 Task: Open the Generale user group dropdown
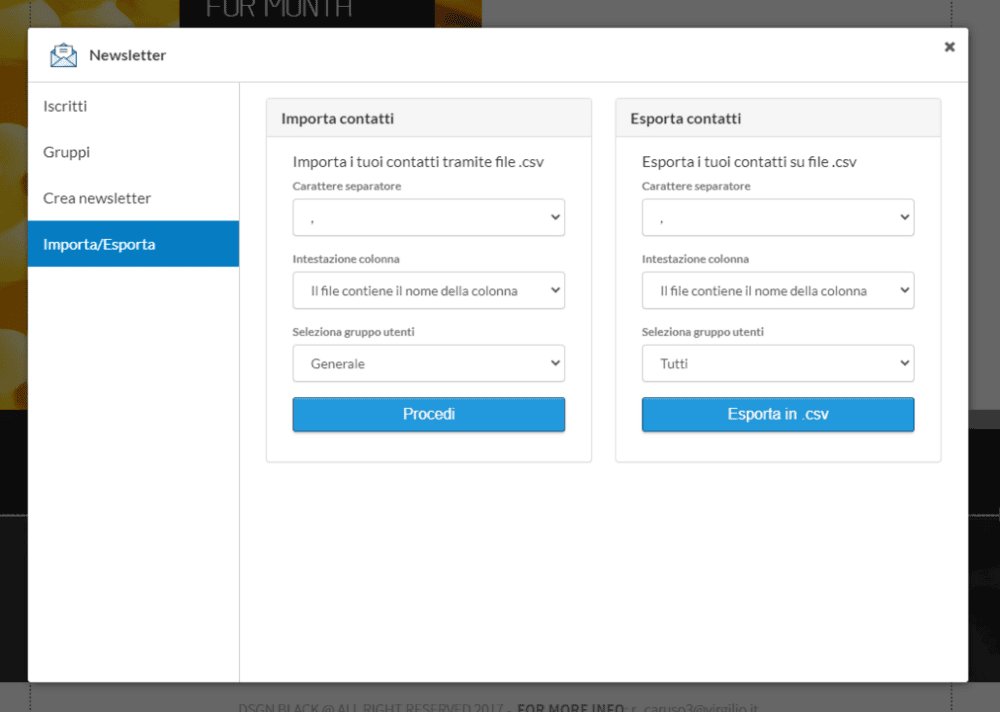428,364
